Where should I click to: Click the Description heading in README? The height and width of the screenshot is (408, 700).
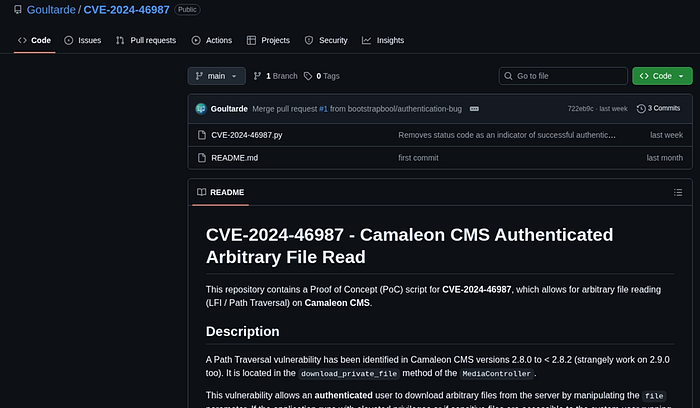[242, 331]
